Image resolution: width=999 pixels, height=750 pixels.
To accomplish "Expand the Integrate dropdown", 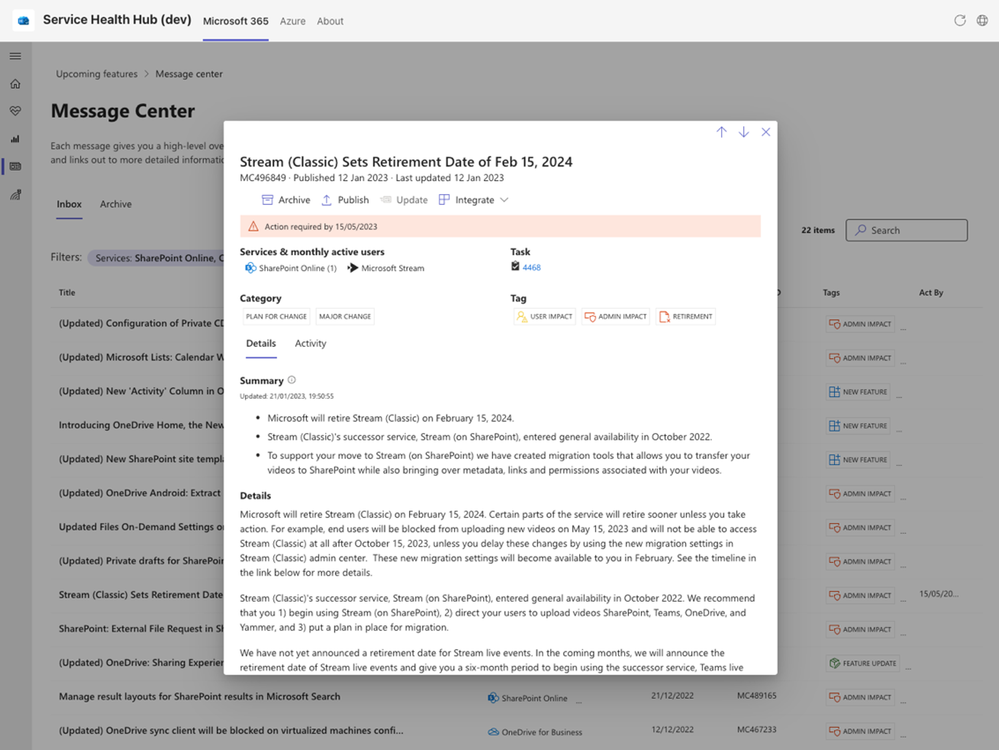I will [x=473, y=200].
